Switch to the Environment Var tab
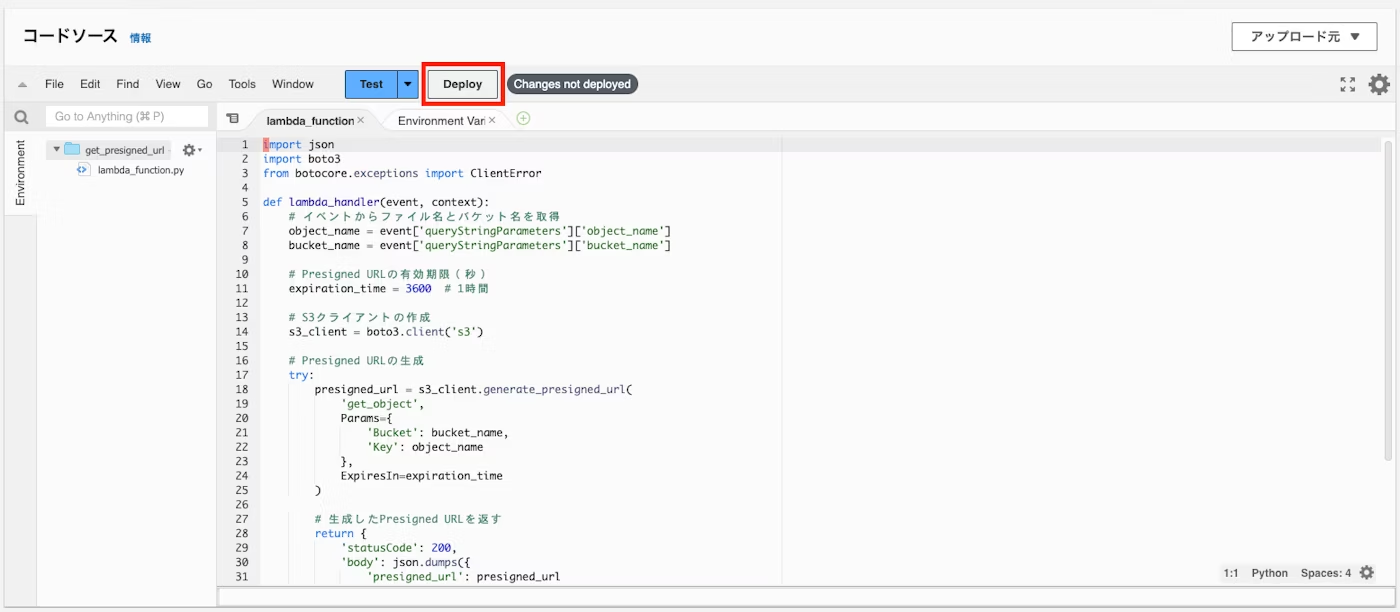 coord(440,120)
